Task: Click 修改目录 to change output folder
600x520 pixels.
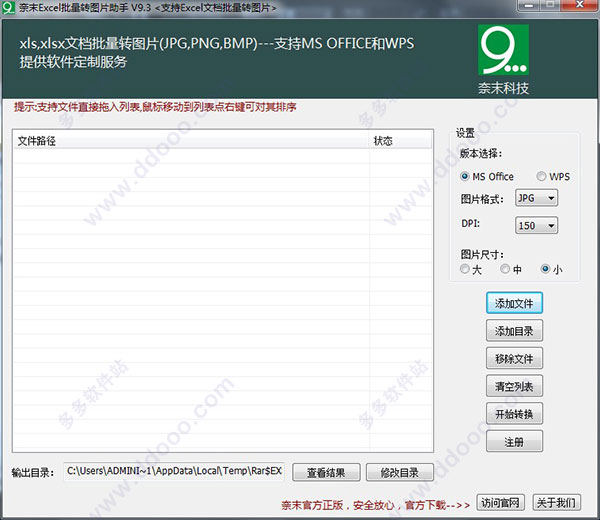Action: point(400,473)
